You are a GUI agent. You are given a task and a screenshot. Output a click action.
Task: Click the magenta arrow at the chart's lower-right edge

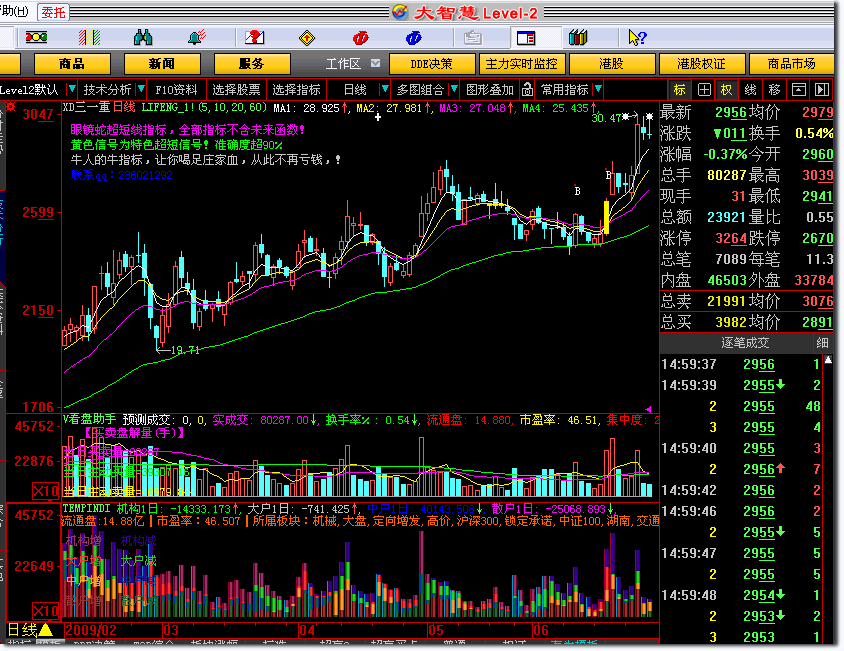click(648, 410)
